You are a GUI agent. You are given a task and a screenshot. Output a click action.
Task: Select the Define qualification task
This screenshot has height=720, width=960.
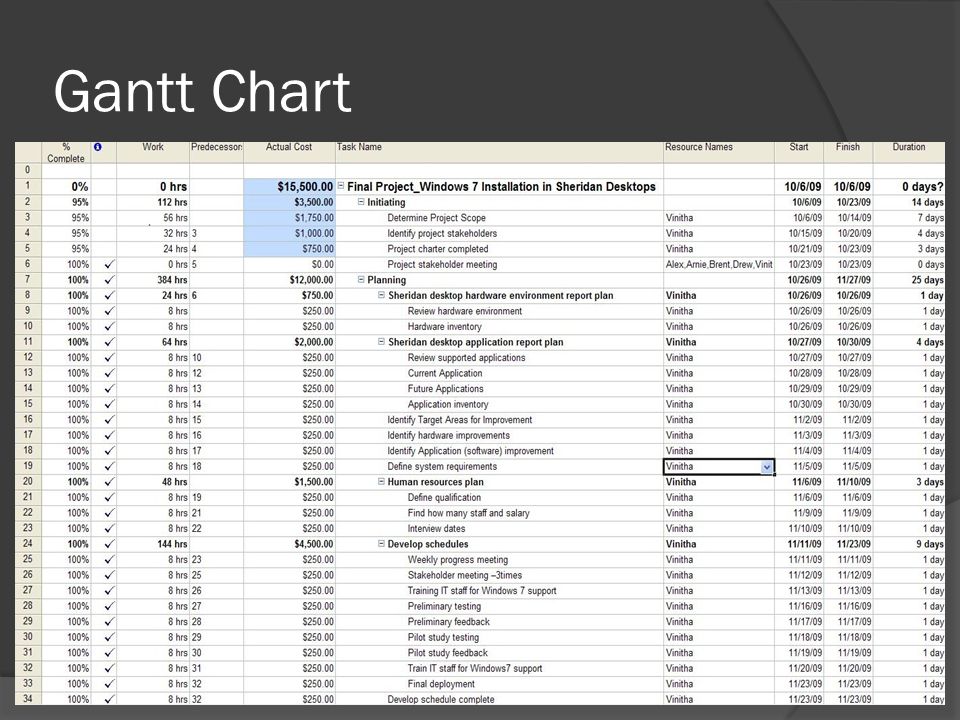click(x=444, y=498)
